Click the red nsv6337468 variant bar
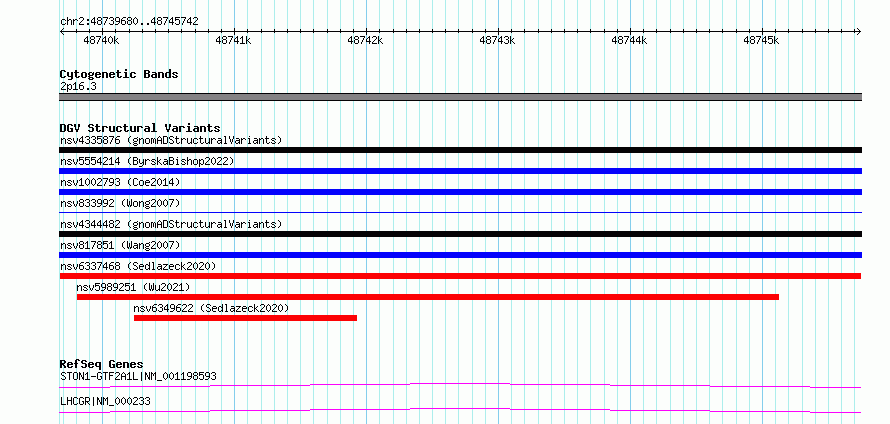This screenshot has width=890, height=424. [460, 276]
